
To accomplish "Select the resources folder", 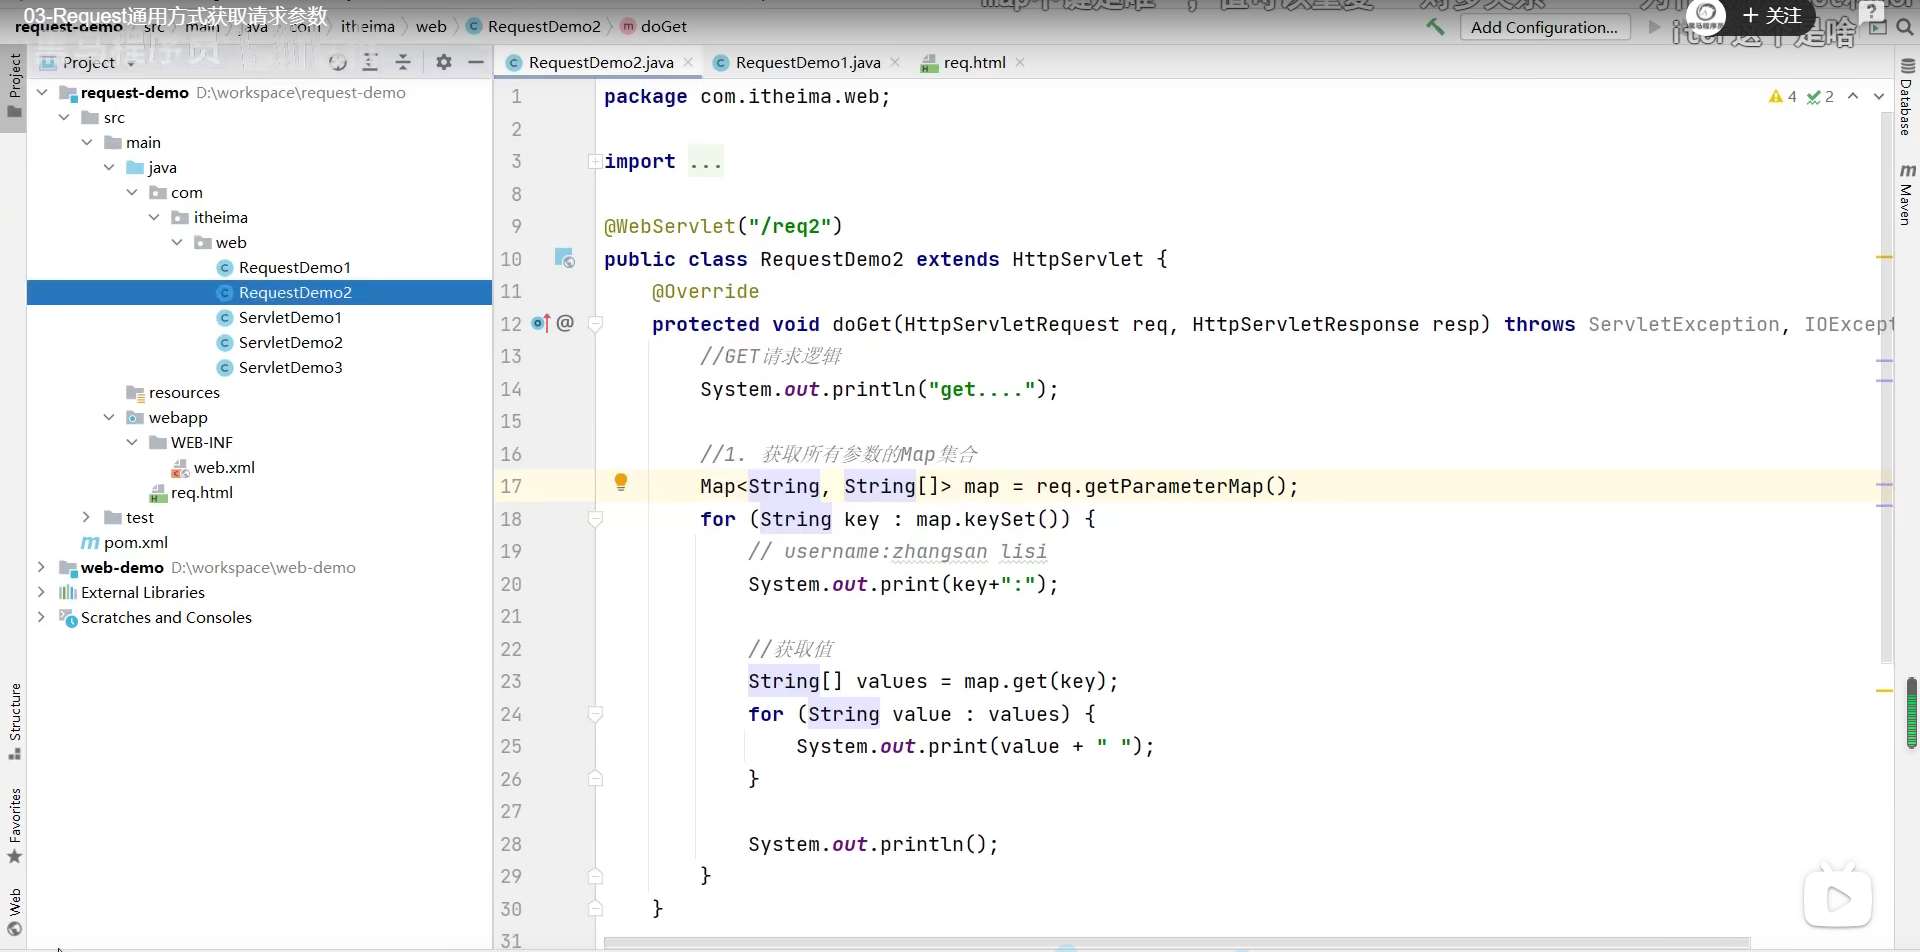I will pyautogui.click(x=184, y=392).
